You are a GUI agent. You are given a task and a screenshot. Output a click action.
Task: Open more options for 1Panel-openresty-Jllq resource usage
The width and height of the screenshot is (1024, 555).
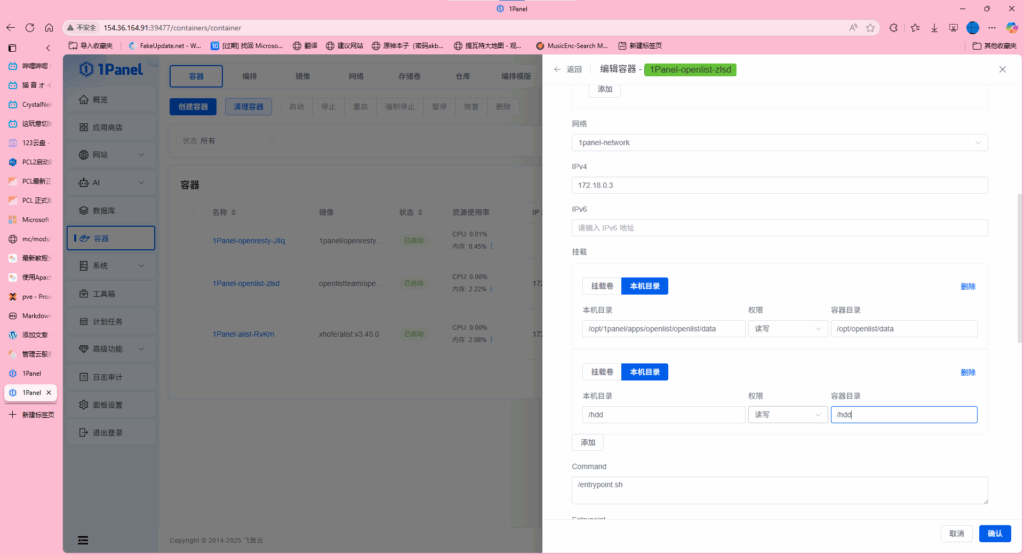[x=492, y=246]
